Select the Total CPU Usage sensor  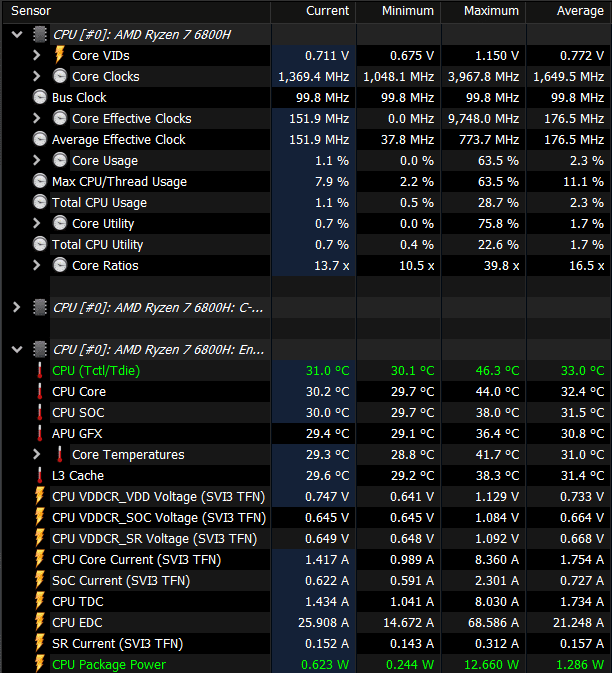coord(99,203)
